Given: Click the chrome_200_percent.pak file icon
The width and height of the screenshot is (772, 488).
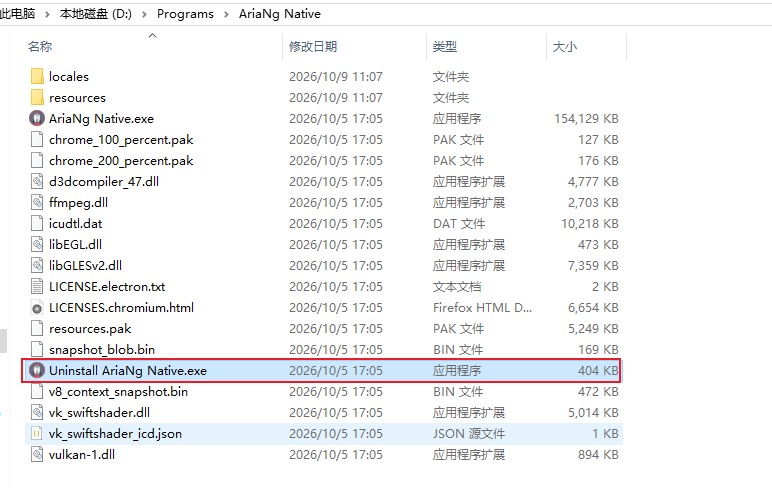Looking at the screenshot, I should coord(37,161).
